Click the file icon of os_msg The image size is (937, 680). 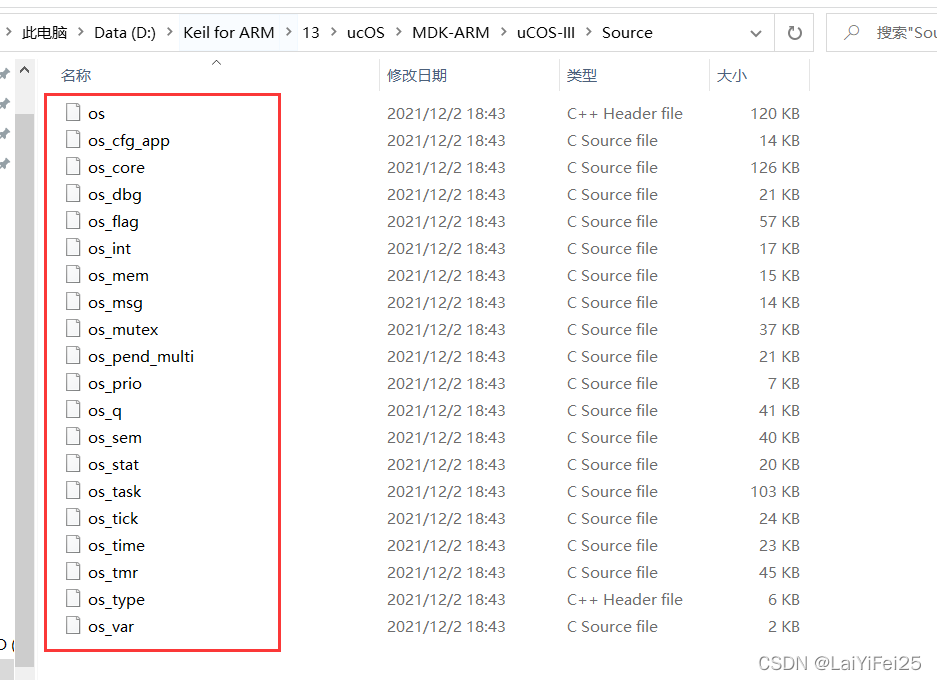(73, 301)
